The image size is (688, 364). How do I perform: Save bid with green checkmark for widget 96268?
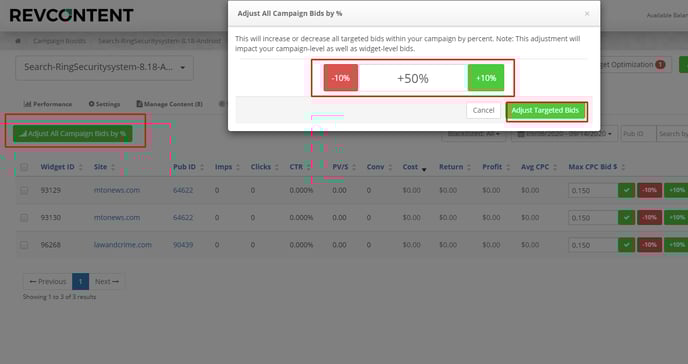pyautogui.click(x=627, y=245)
